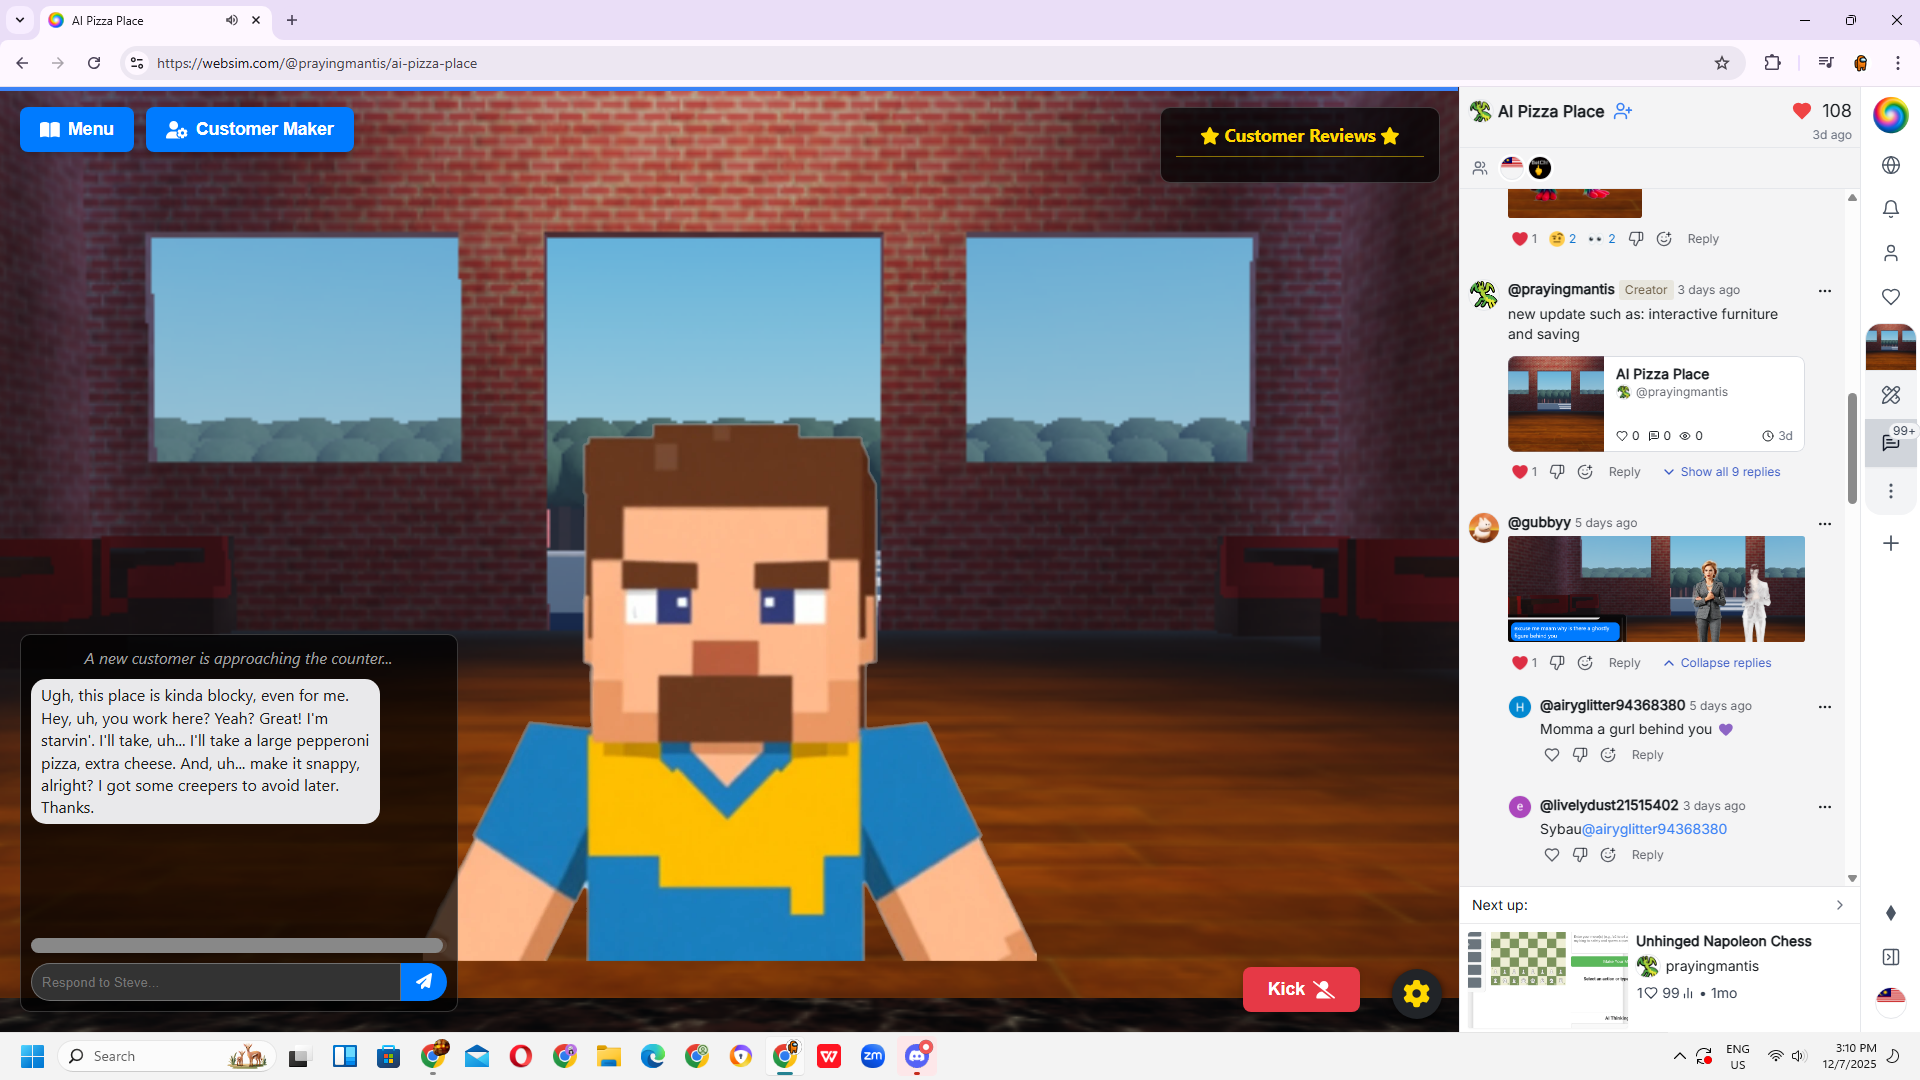Screen dimensions: 1920x1080
Task: Expand Show all 9 replies
Action: point(1721,472)
